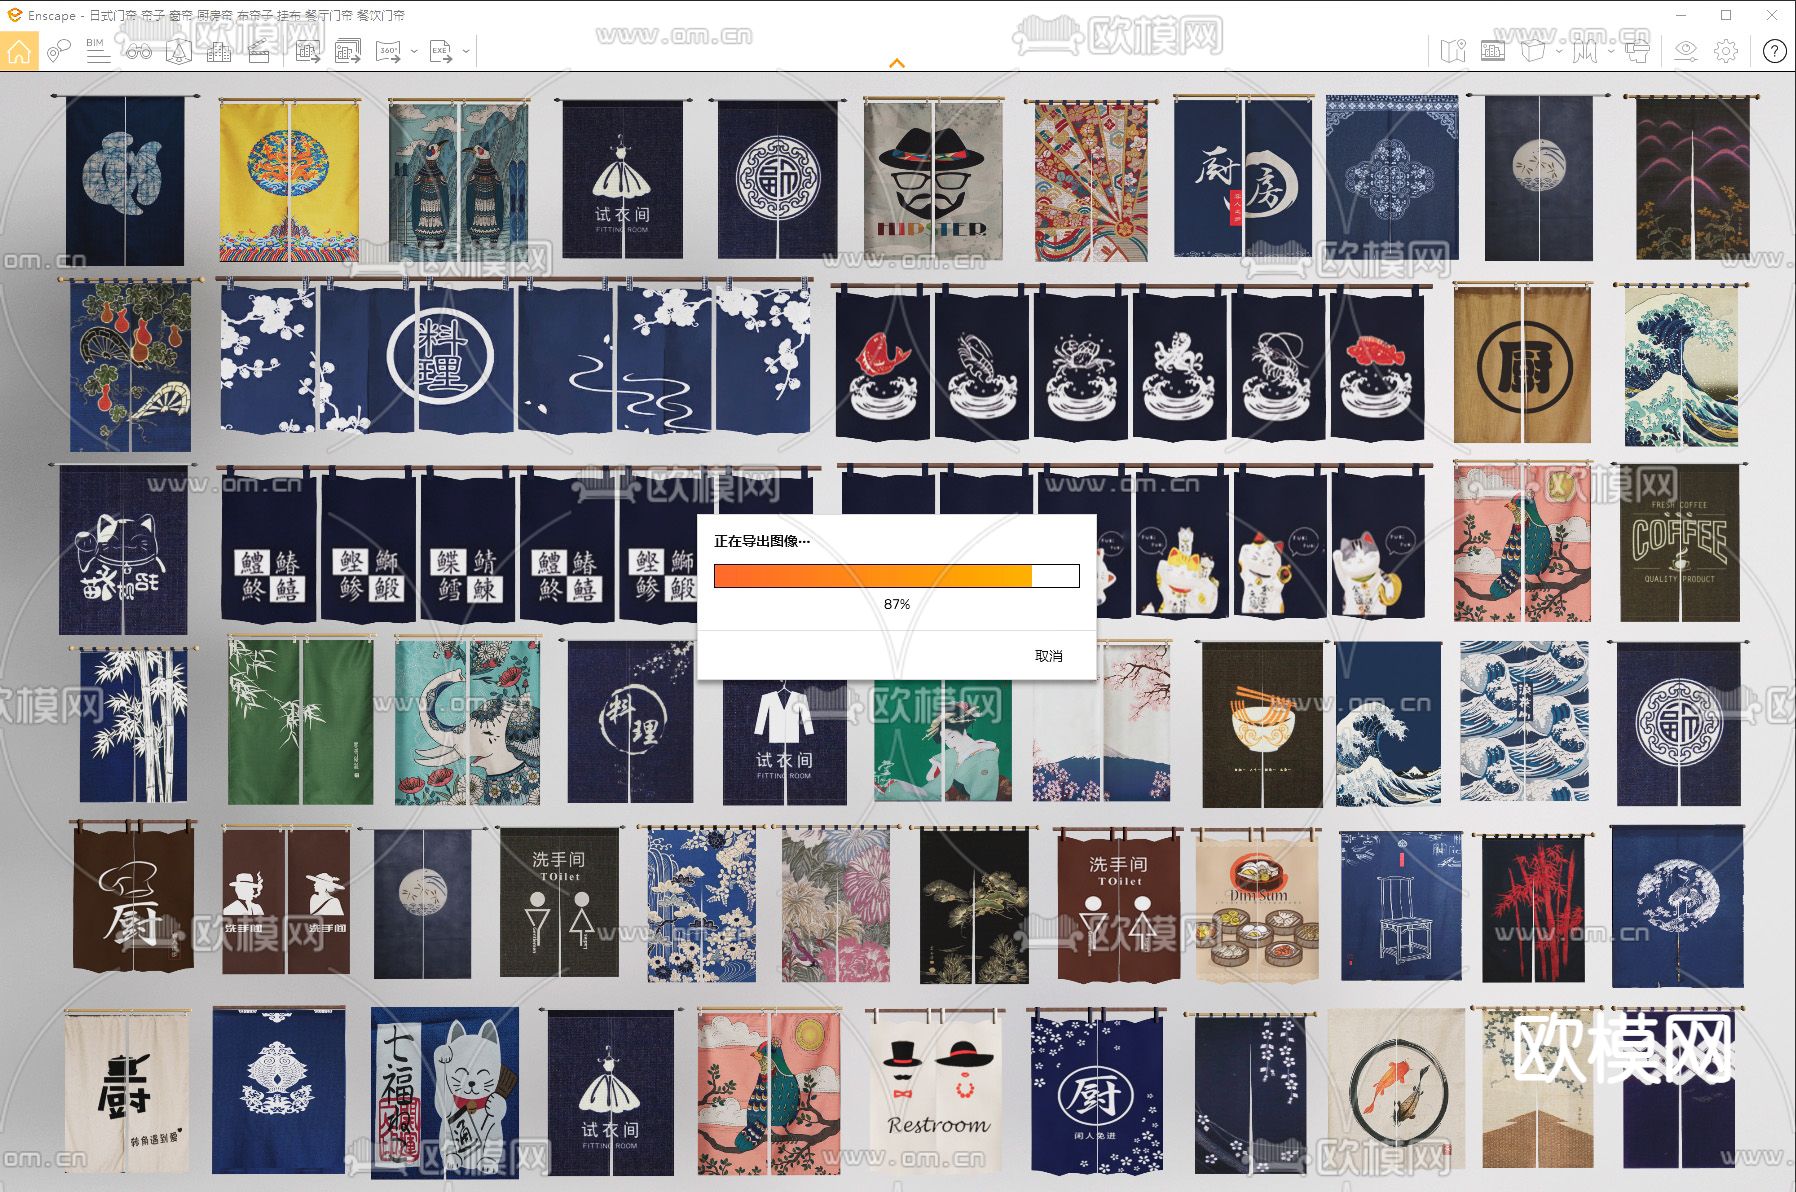Screen dimensions: 1796x1192
Task: Open help with the question mark icon
Action: (x=1774, y=51)
